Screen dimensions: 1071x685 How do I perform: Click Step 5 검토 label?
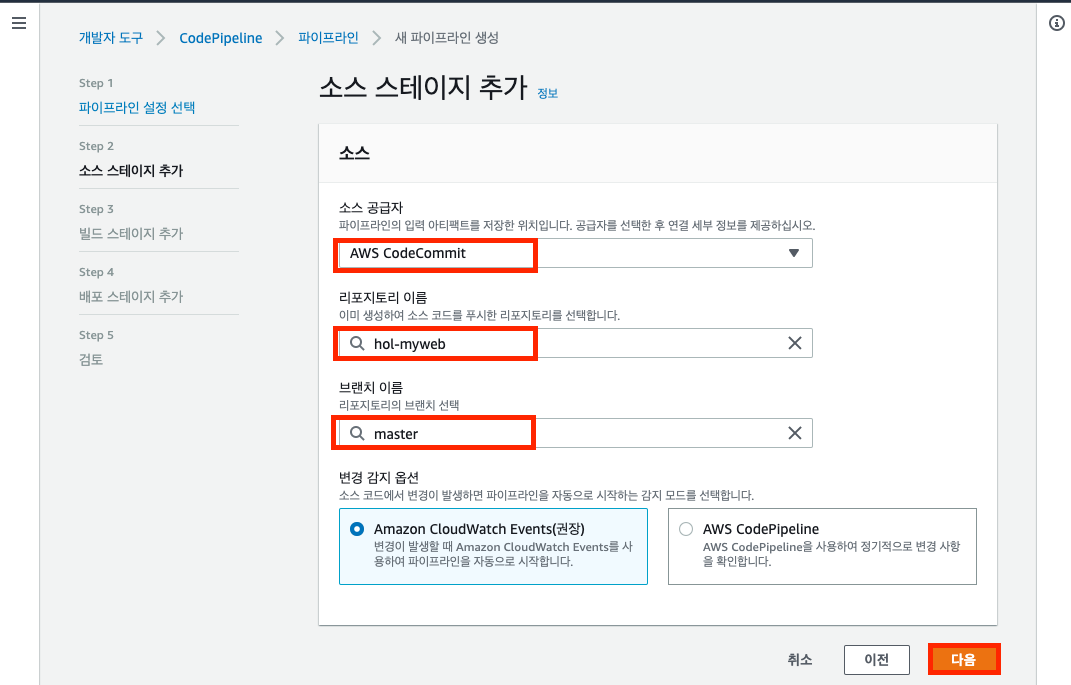tap(91, 359)
